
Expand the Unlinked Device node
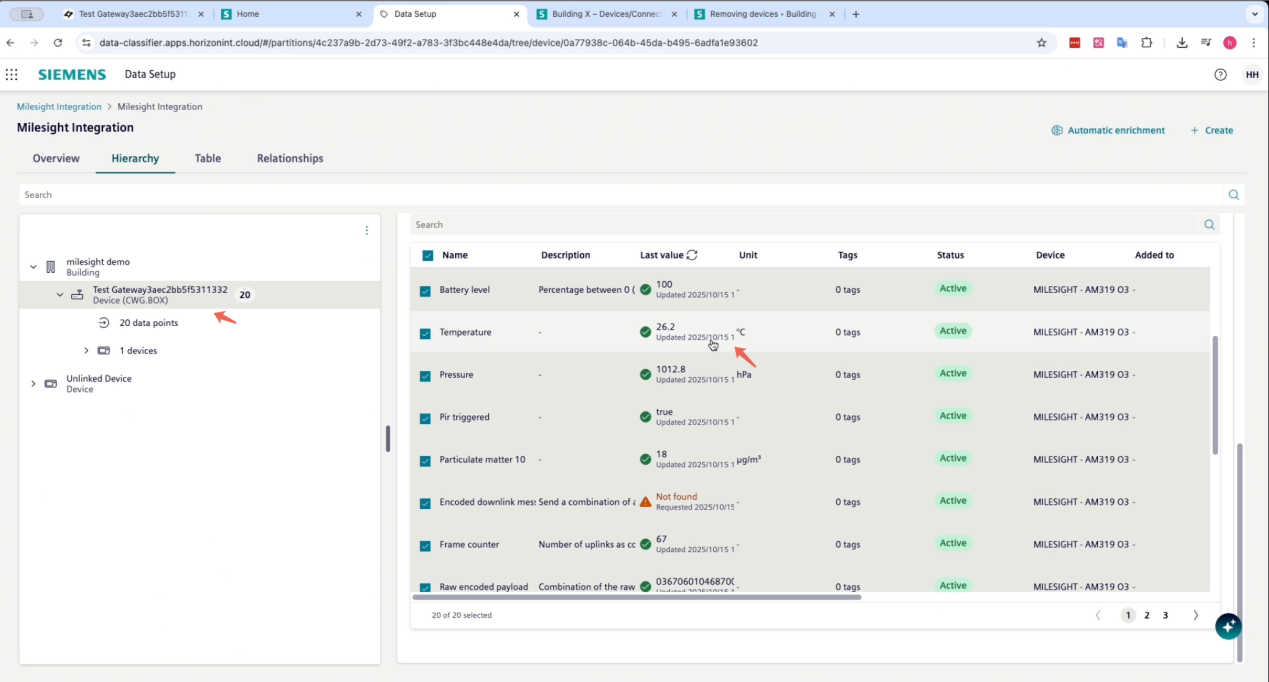click(33, 384)
